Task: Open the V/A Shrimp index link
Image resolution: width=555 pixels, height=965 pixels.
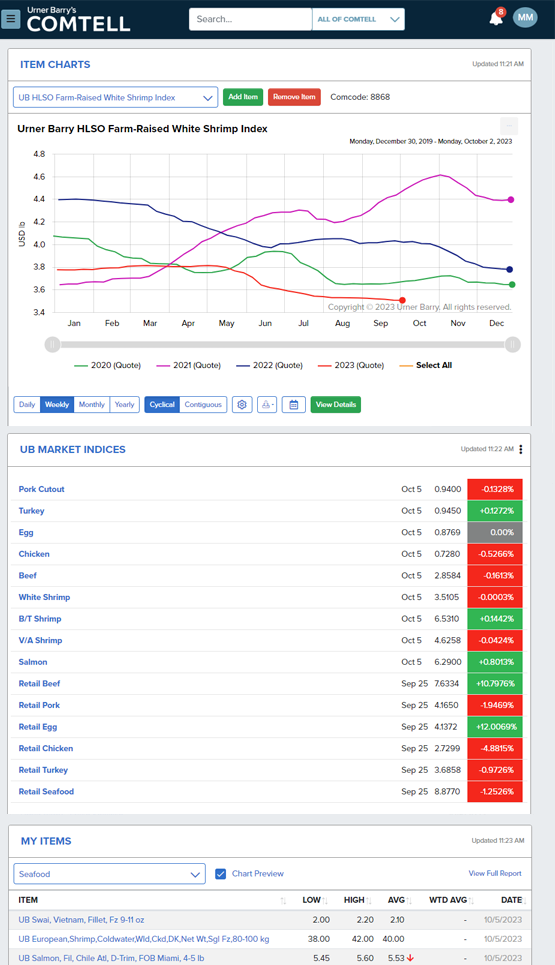Action: coord(41,640)
